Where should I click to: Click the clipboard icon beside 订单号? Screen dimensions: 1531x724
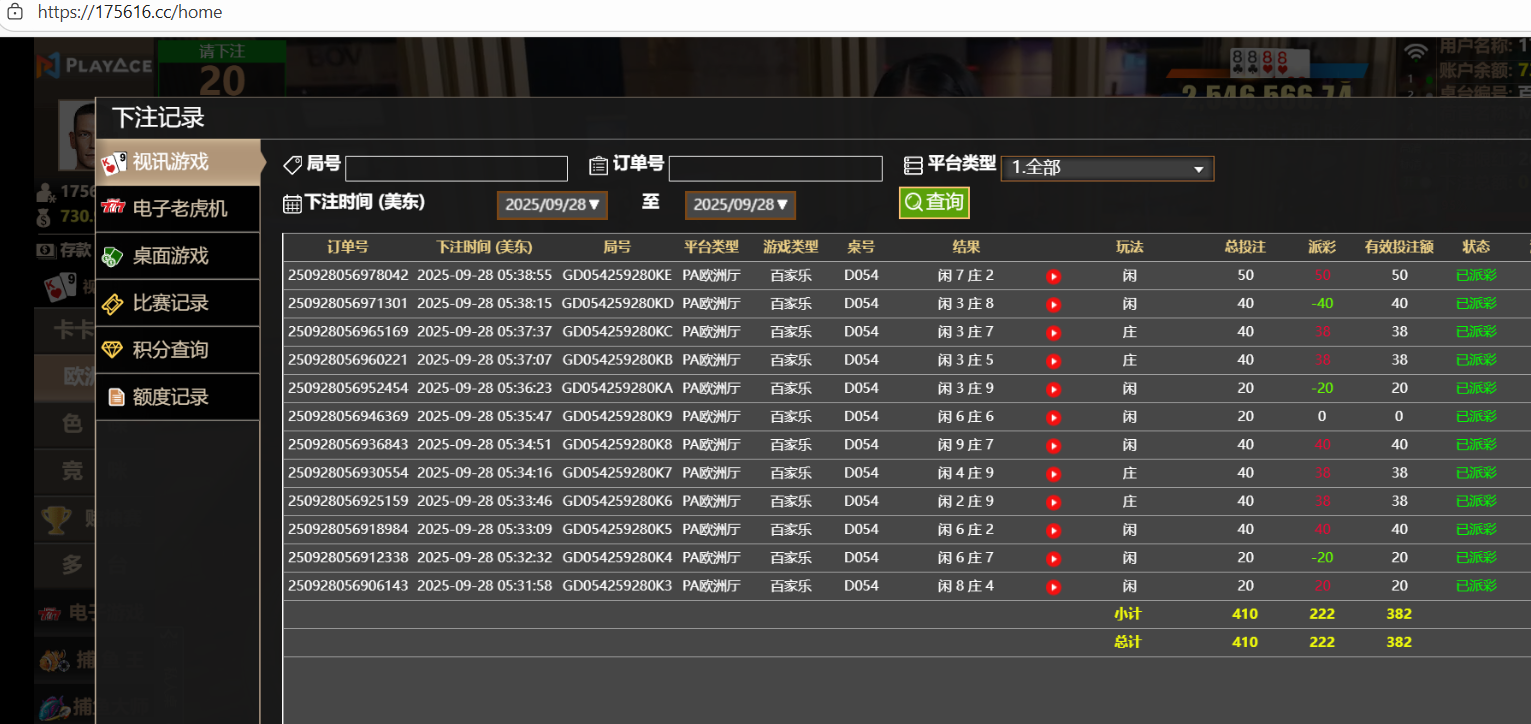tap(598, 165)
